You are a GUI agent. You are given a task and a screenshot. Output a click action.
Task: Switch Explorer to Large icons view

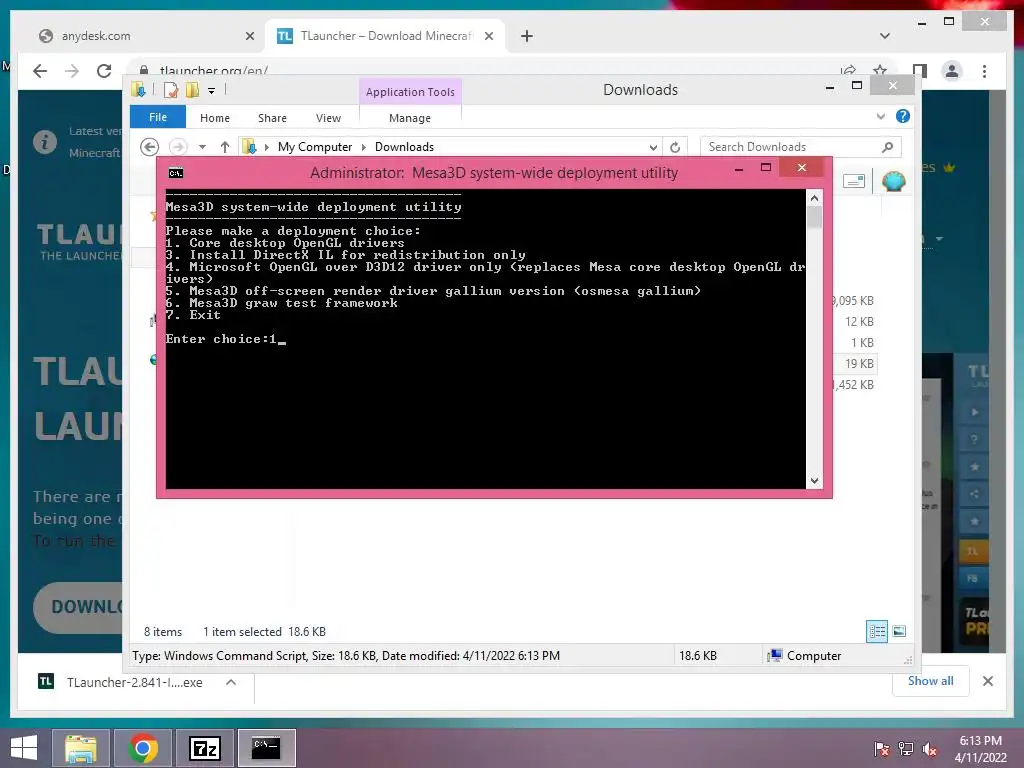click(x=899, y=631)
